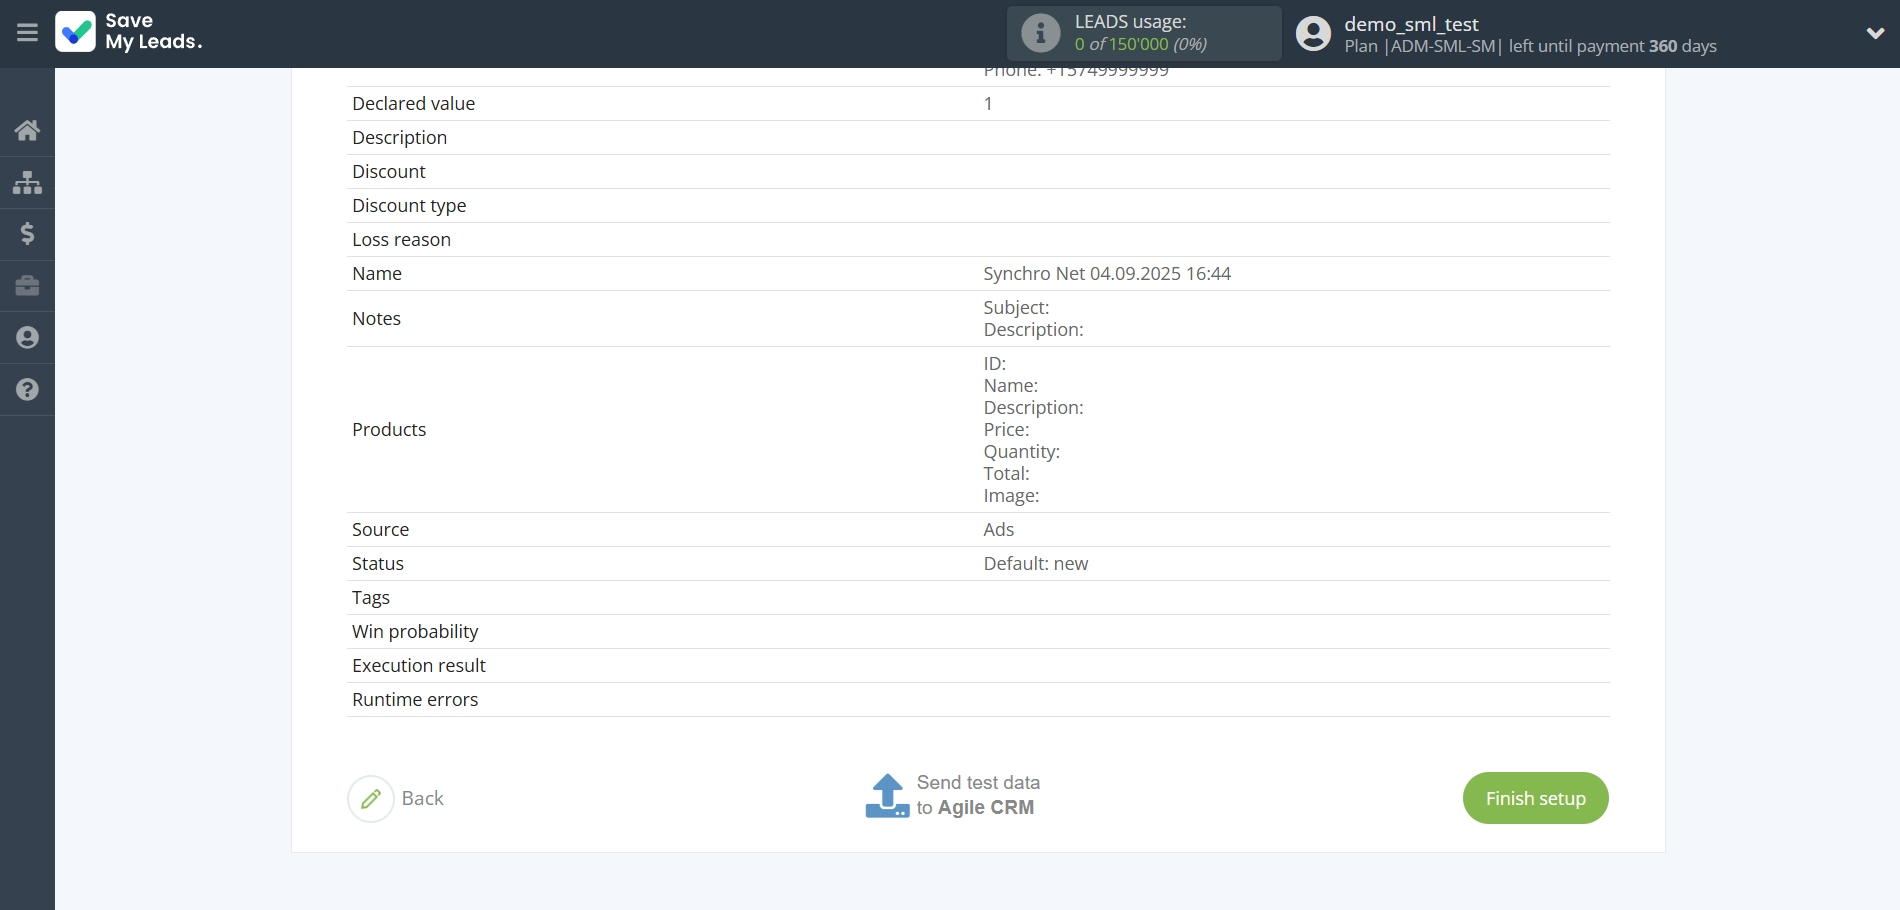Image resolution: width=1900 pixels, height=910 pixels.
Task: Select the Name row value Synchro Net
Action: point(1106,274)
